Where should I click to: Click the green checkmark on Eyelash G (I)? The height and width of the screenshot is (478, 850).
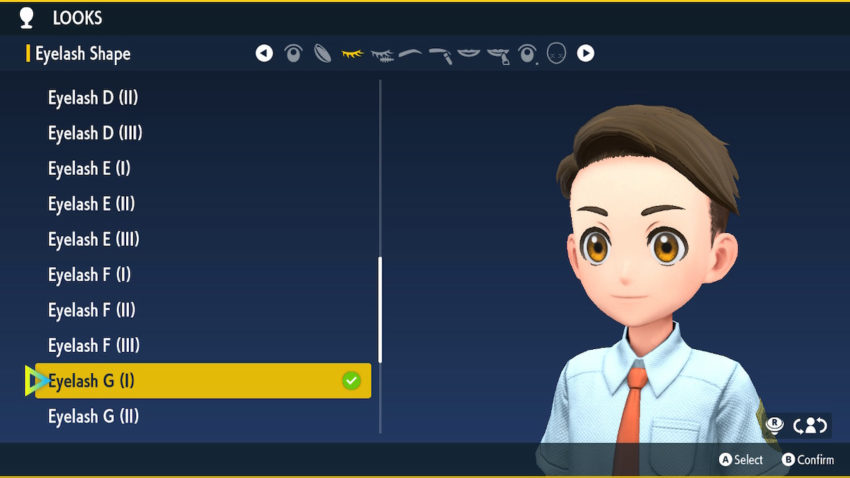(351, 381)
